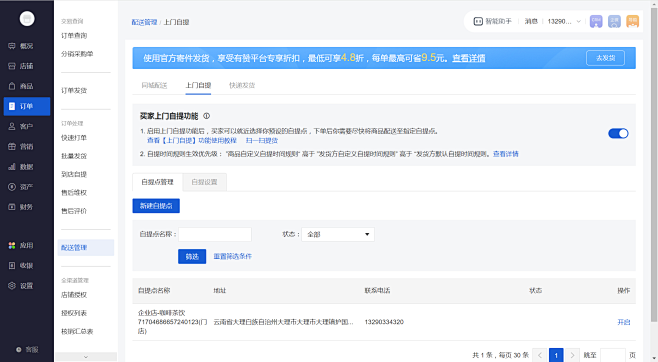
Task: Open 授权列表 in the sub-menu
Action: 74,313
